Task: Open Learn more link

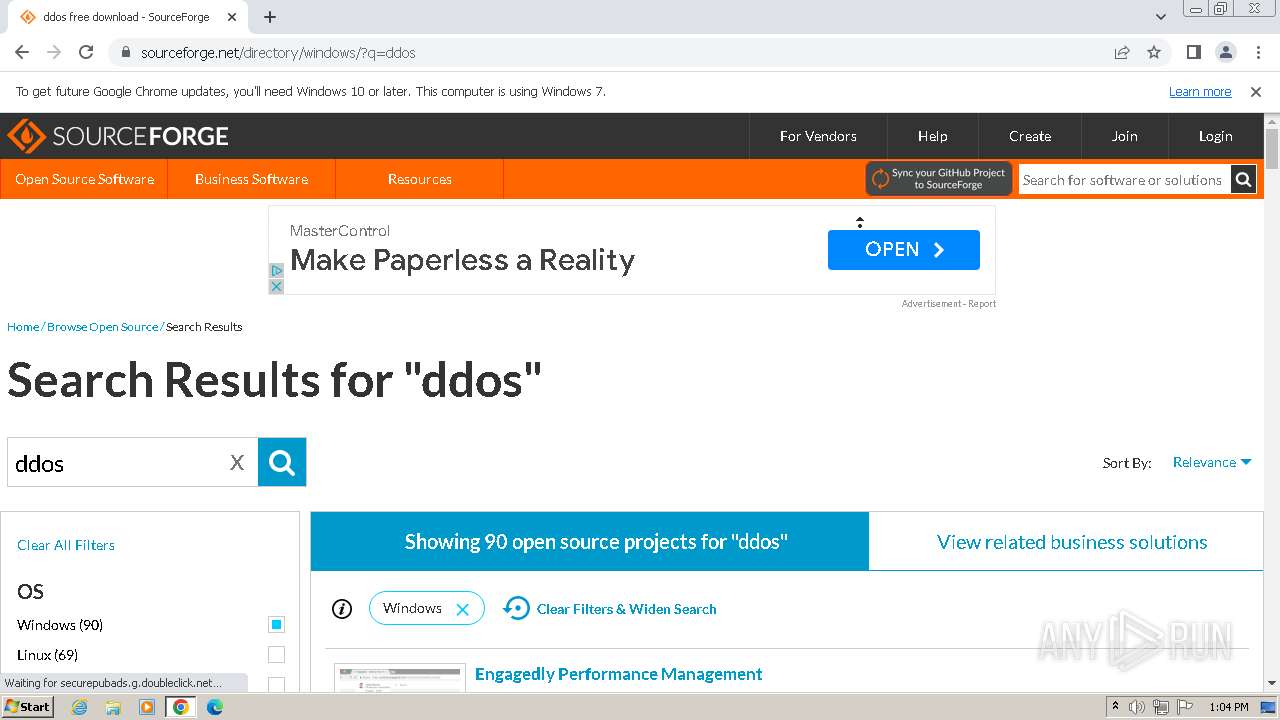Action: (x=1200, y=92)
